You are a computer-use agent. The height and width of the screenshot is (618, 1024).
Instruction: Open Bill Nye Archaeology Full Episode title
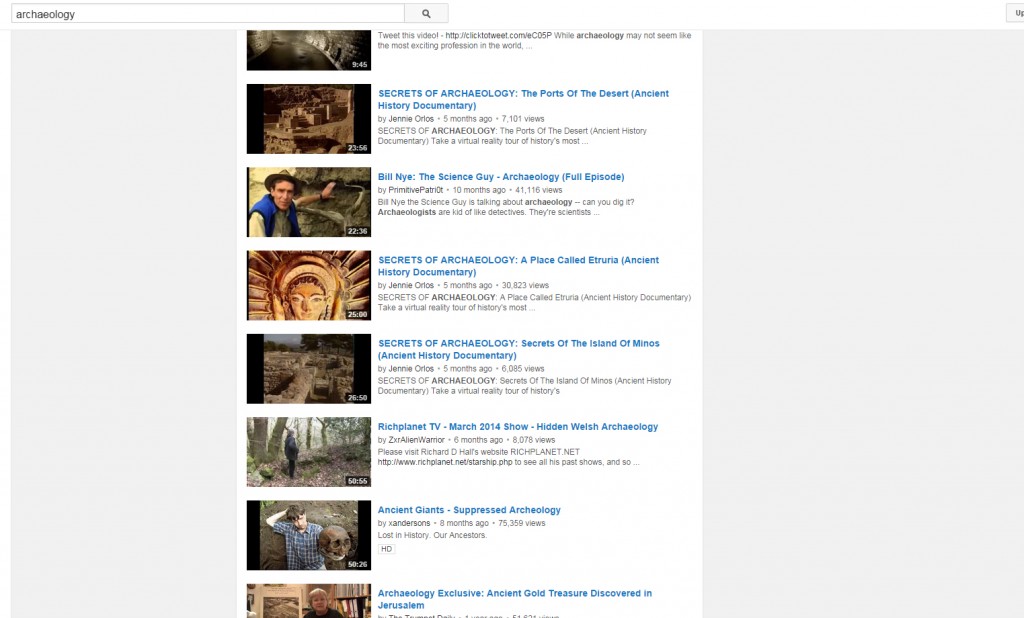click(501, 177)
